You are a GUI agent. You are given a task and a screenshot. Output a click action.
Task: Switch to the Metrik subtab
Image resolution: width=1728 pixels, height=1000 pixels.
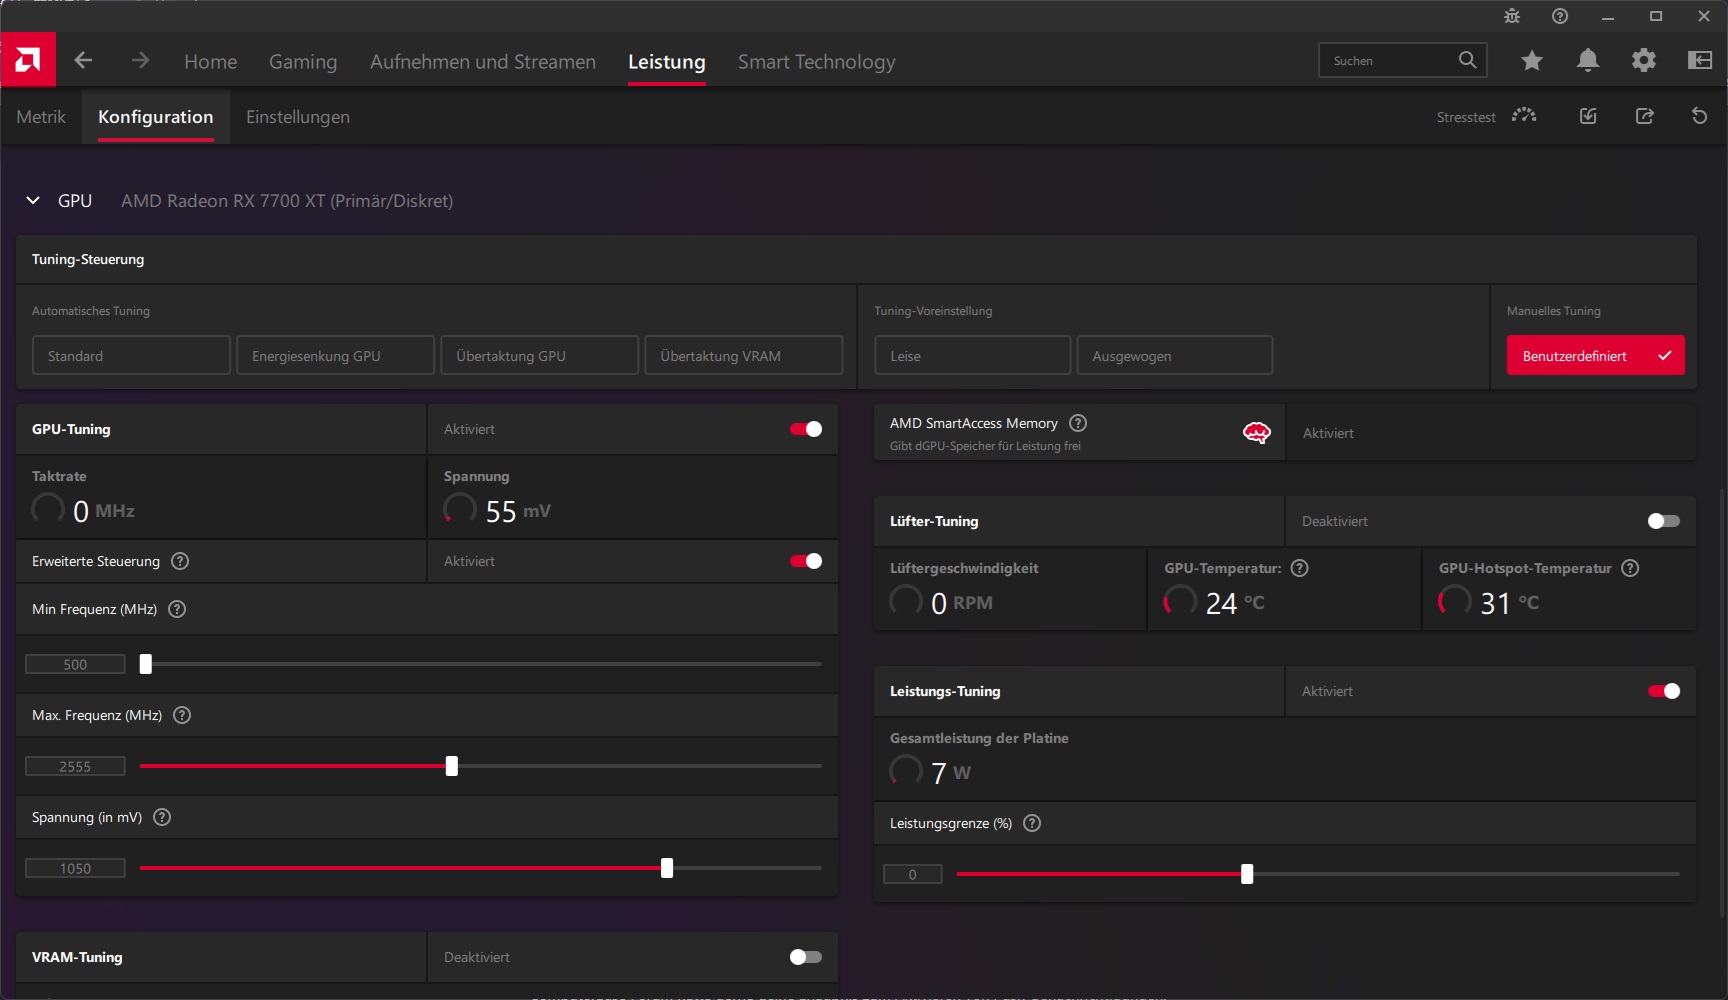click(41, 116)
